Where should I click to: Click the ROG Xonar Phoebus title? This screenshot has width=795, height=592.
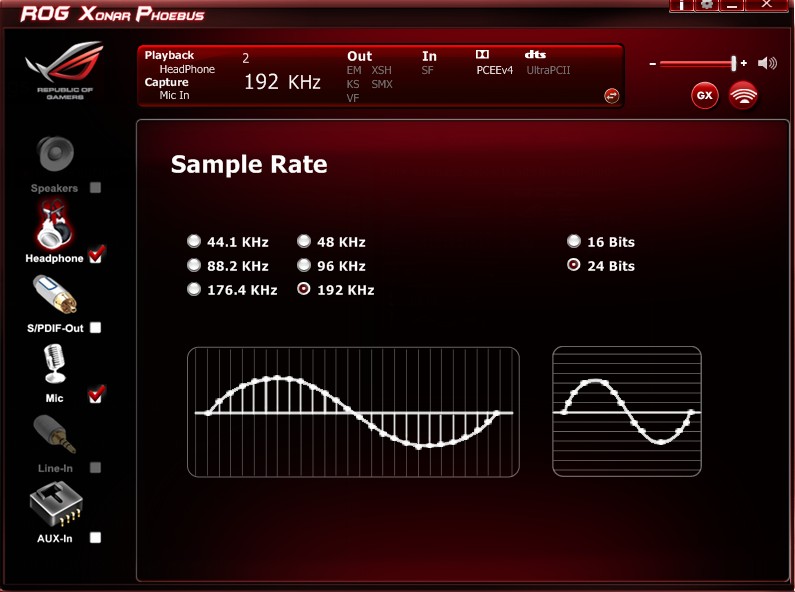[x=112, y=14]
